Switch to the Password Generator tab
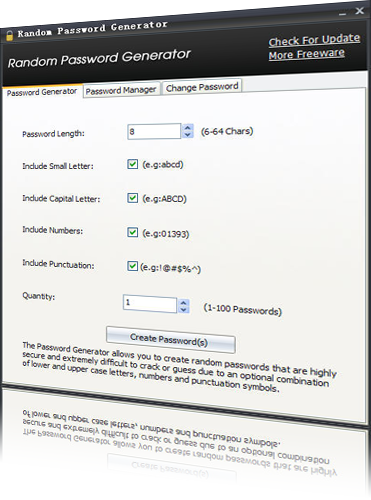The height and width of the screenshot is (500, 371). pos(42,92)
